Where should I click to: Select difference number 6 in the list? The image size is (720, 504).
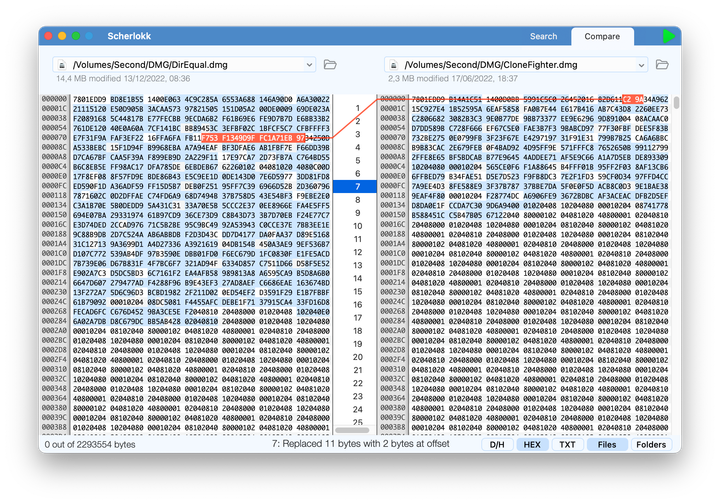pos(357,174)
